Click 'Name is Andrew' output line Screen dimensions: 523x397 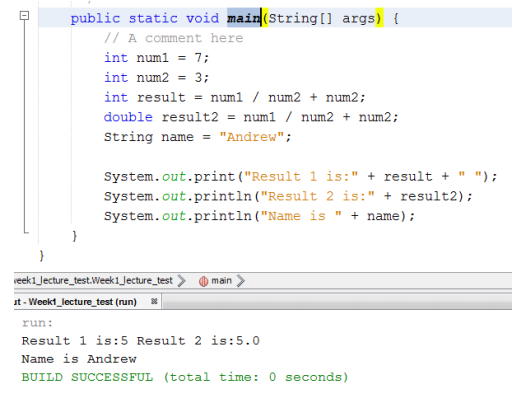[x=79, y=359]
